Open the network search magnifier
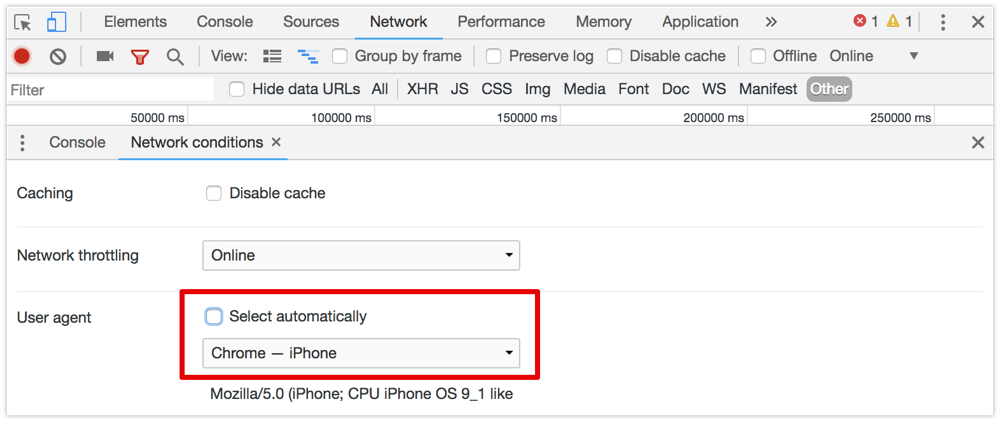The image size is (1000, 422). pos(175,57)
